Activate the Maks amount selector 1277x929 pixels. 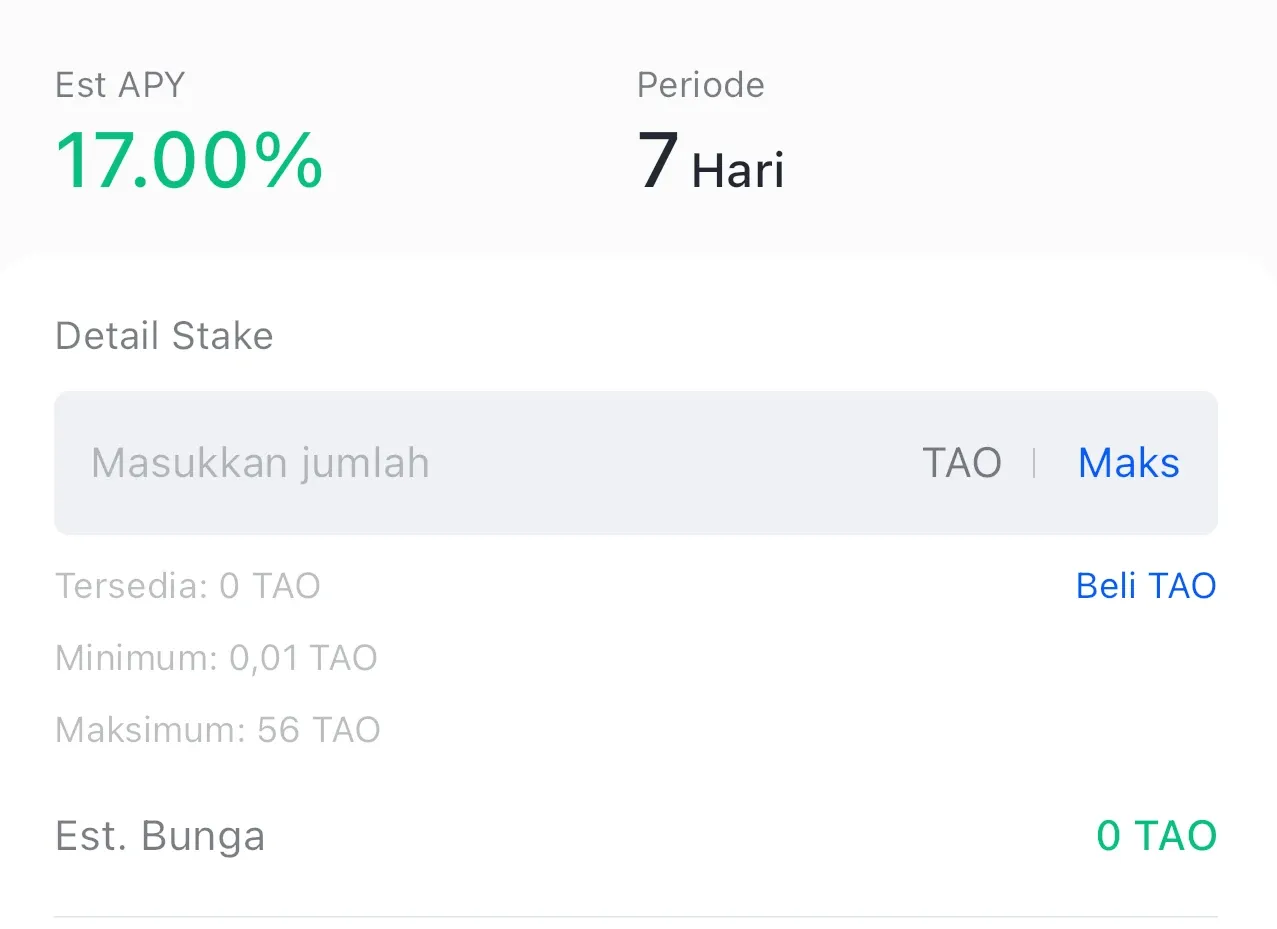pos(1127,462)
